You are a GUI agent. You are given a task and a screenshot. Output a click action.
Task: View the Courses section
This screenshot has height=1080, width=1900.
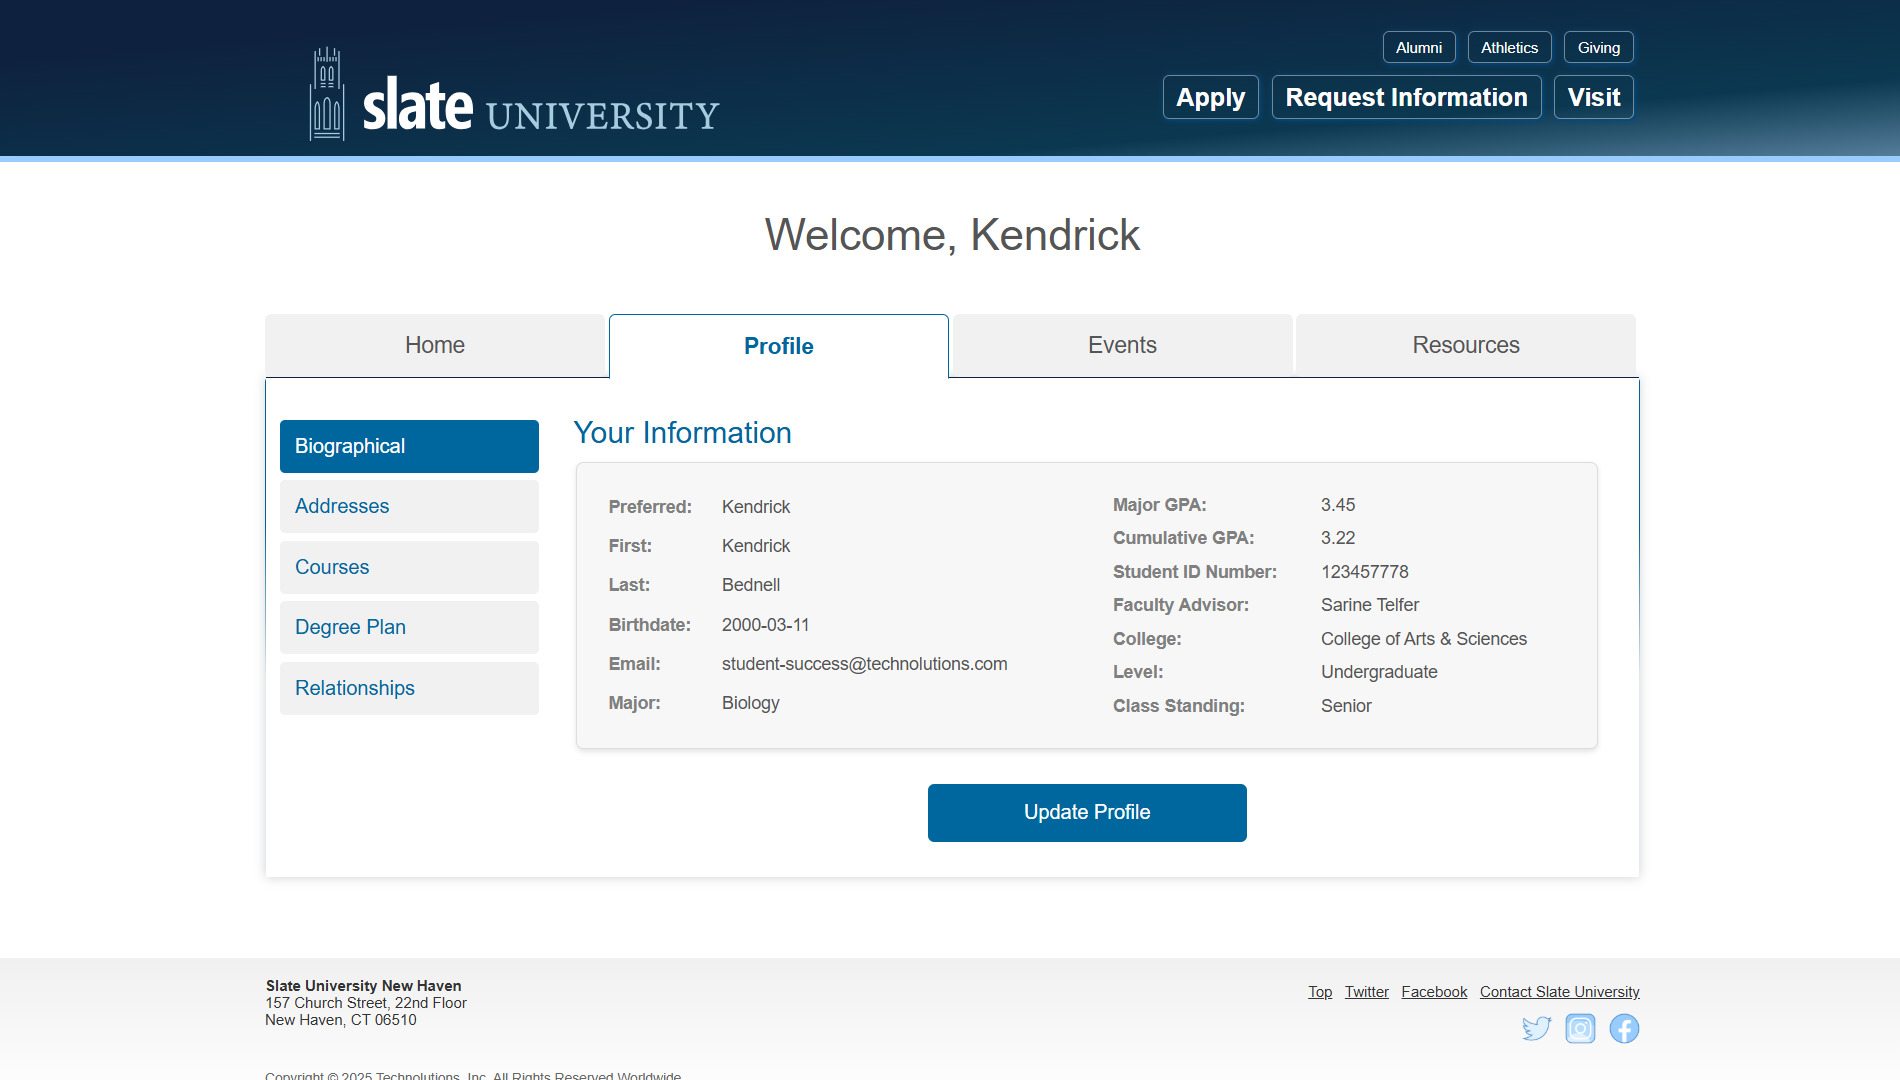tap(408, 567)
